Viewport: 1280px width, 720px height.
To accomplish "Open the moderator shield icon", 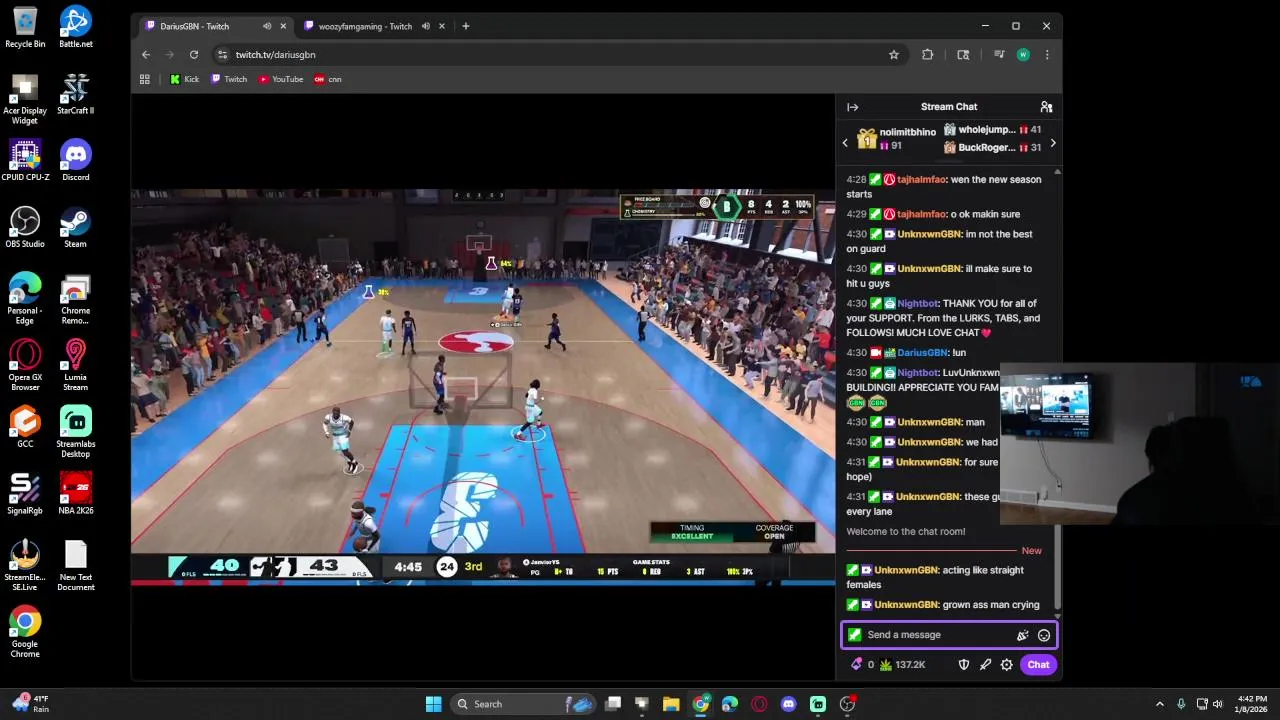I will [964, 665].
